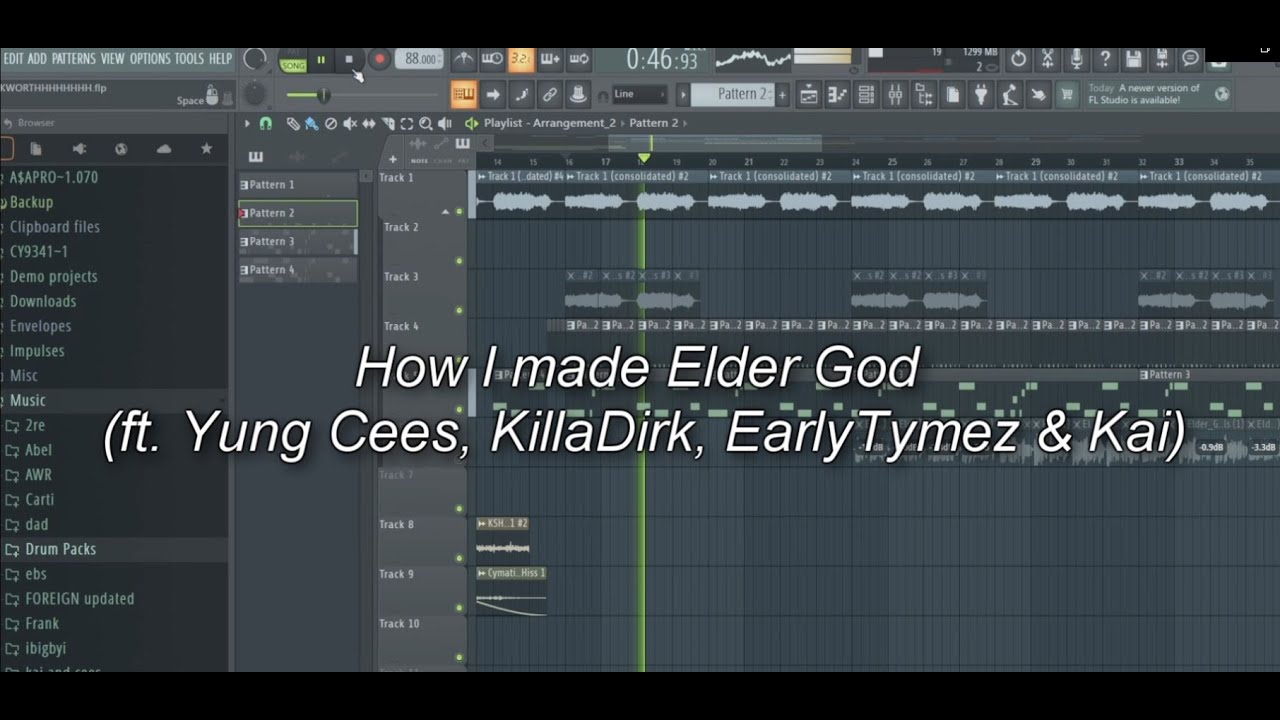The width and height of the screenshot is (1280, 720).
Task: Open the Mixer view icon
Action: 895,95
